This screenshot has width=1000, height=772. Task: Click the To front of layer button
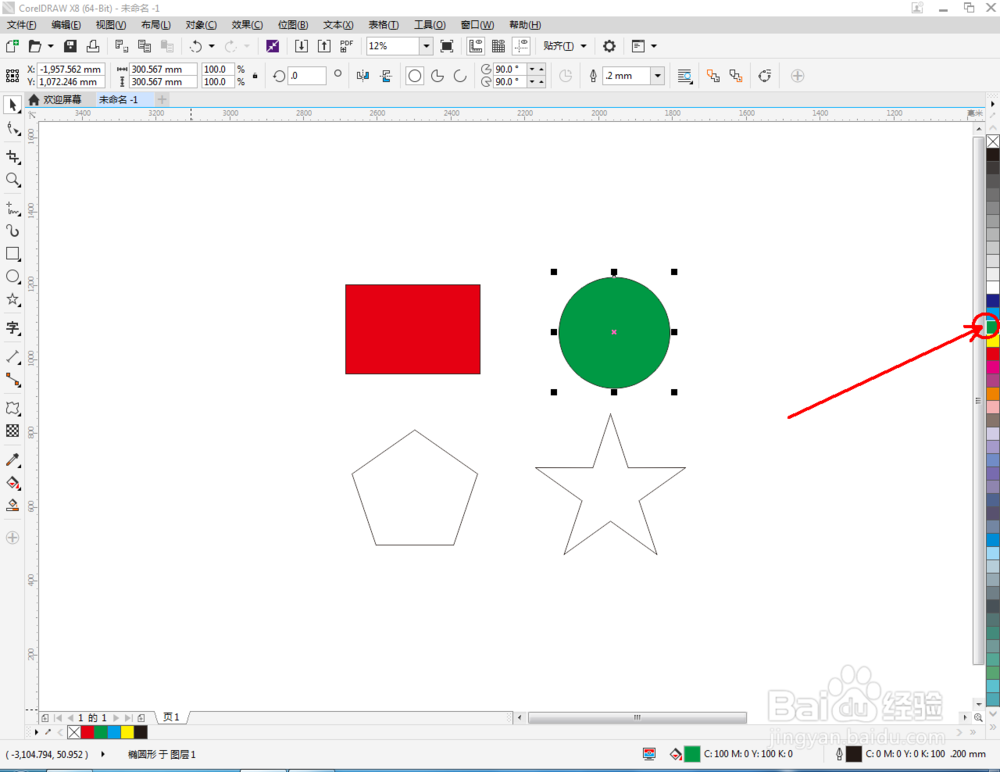click(713, 76)
